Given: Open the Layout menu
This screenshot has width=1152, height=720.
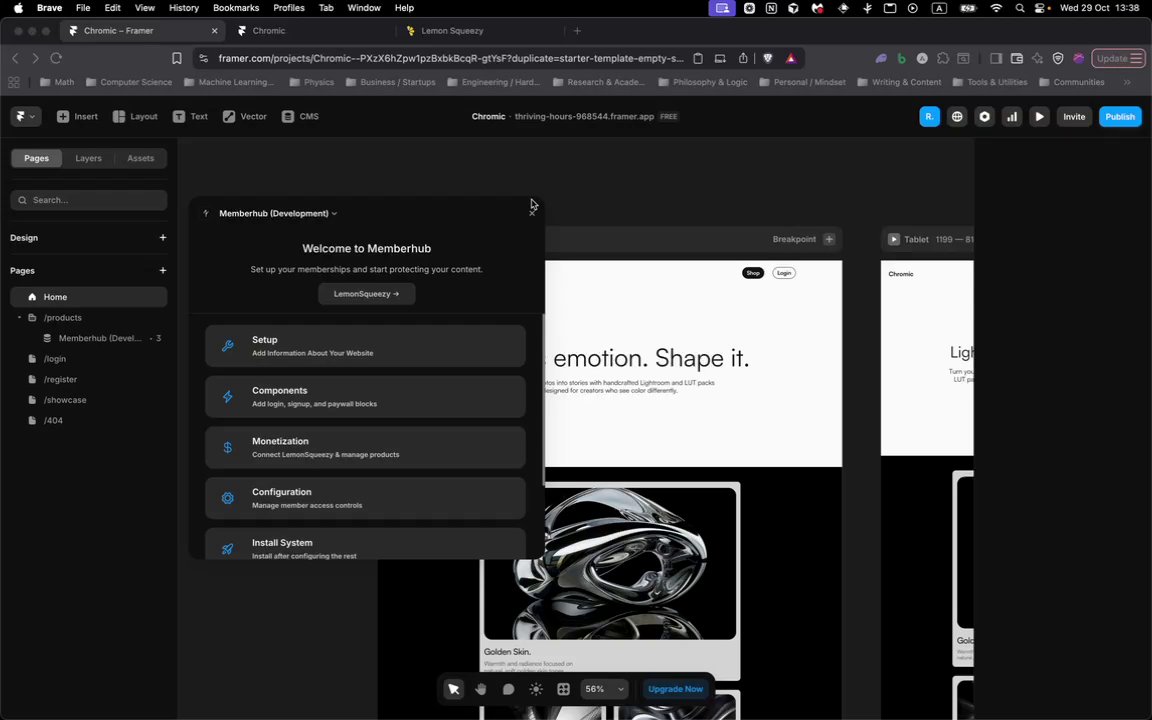Looking at the screenshot, I should click(135, 116).
